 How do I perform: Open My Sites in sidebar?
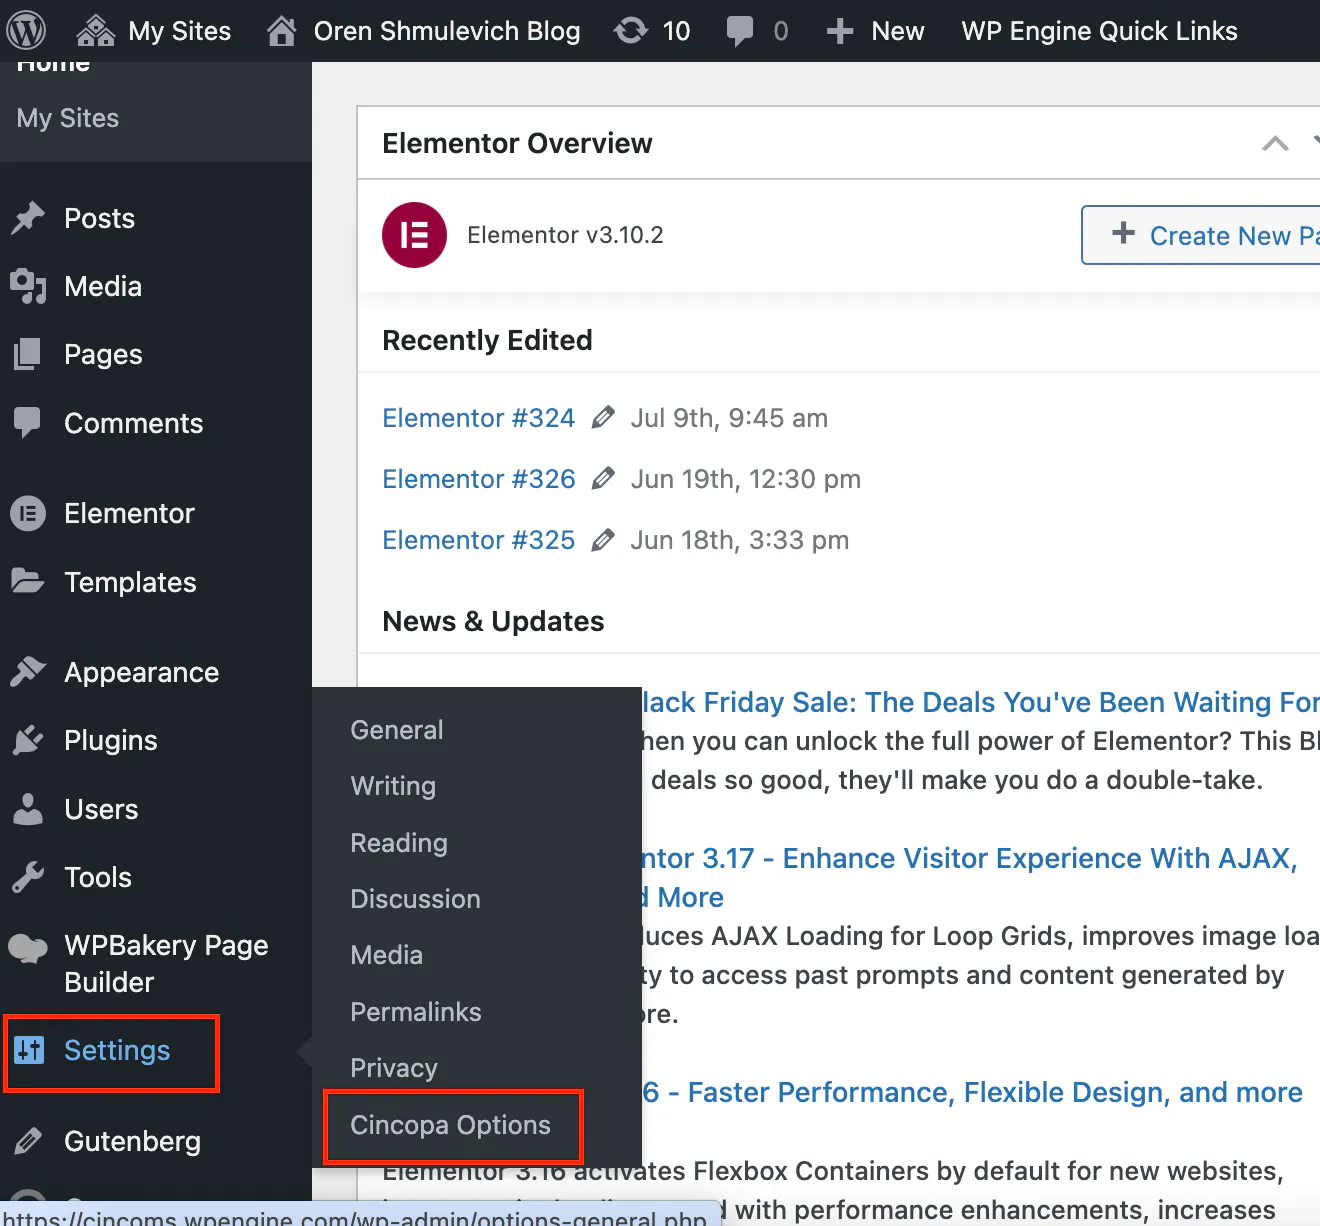(68, 118)
